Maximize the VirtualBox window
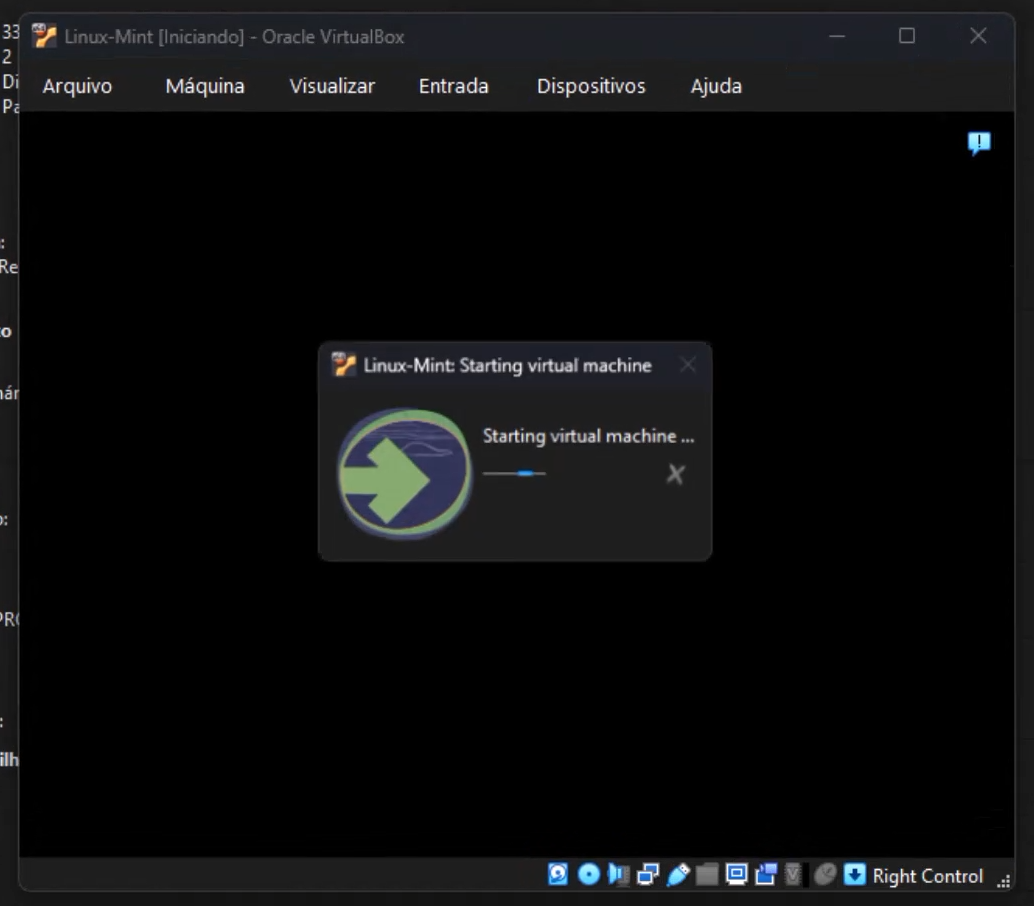This screenshot has width=1034, height=906. pyautogui.click(x=907, y=36)
